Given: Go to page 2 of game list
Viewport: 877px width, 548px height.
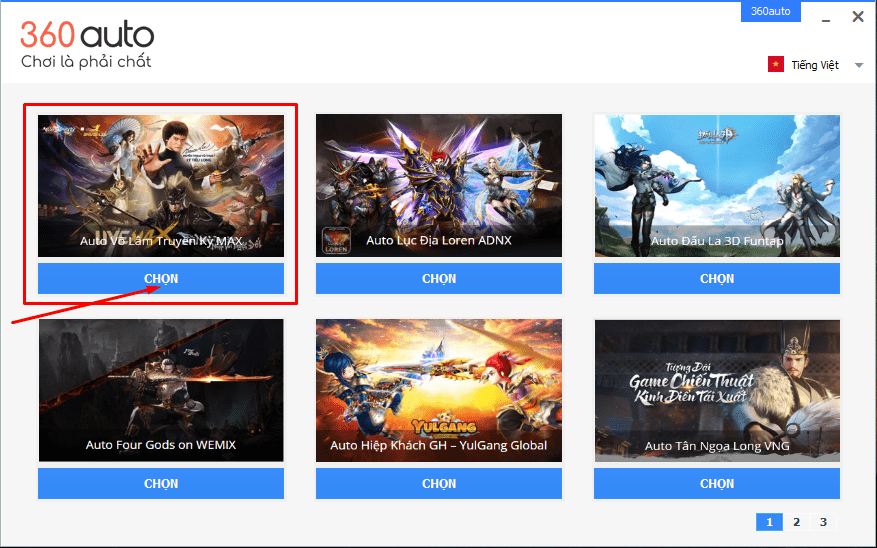Looking at the screenshot, I should coord(796,522).
